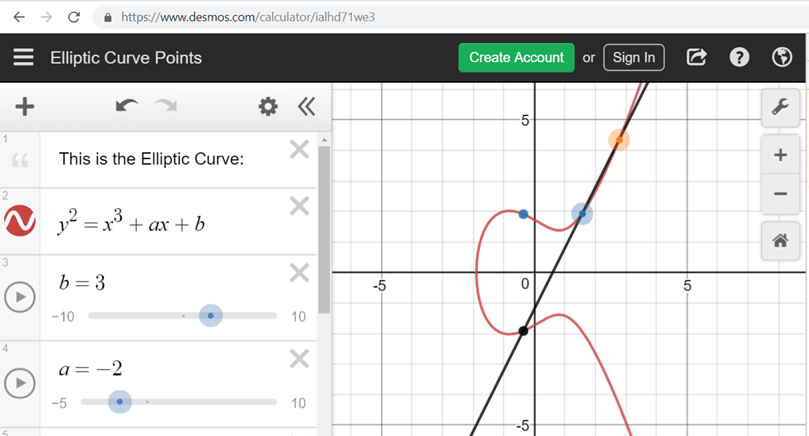Image resolution: width=809 pixels, height=436 pixels.
Task: Toggle visibility of the elliptic curve equation
Action: point(20,221)
